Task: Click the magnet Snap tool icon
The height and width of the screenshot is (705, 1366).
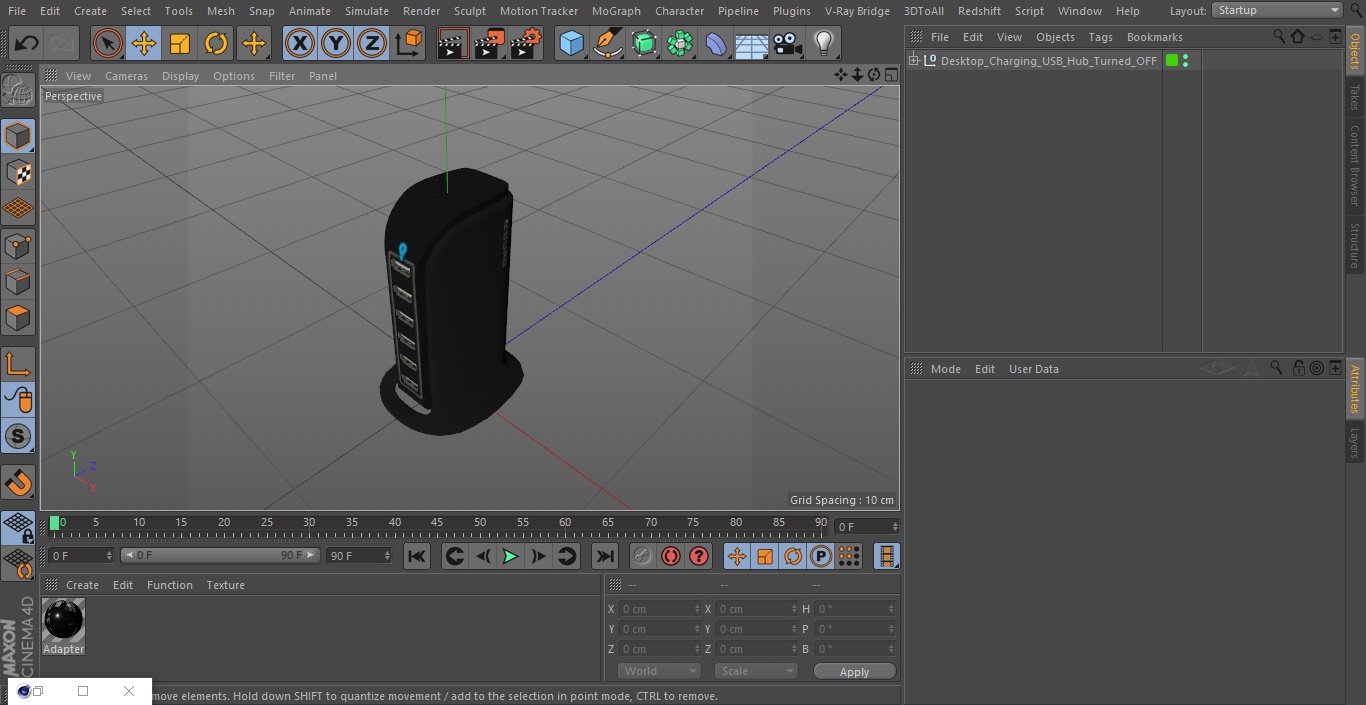Action: click(x=18, y=483)
